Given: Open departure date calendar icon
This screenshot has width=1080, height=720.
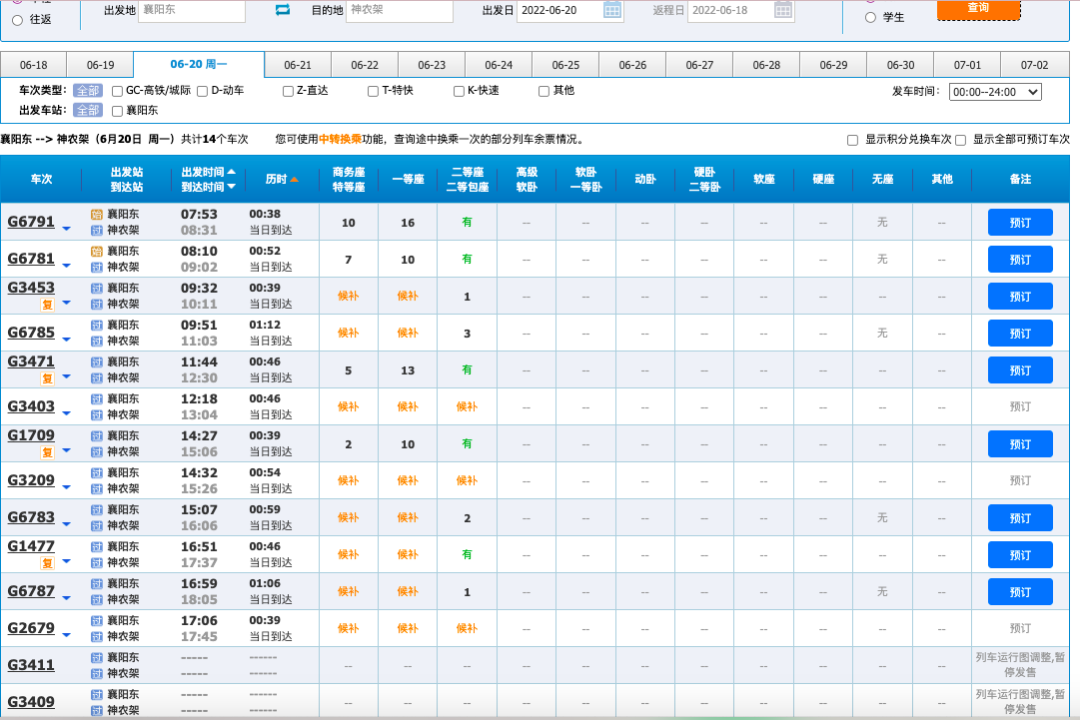Looking at the screenshot, I should pyautogui.click(x=612, y=10).
